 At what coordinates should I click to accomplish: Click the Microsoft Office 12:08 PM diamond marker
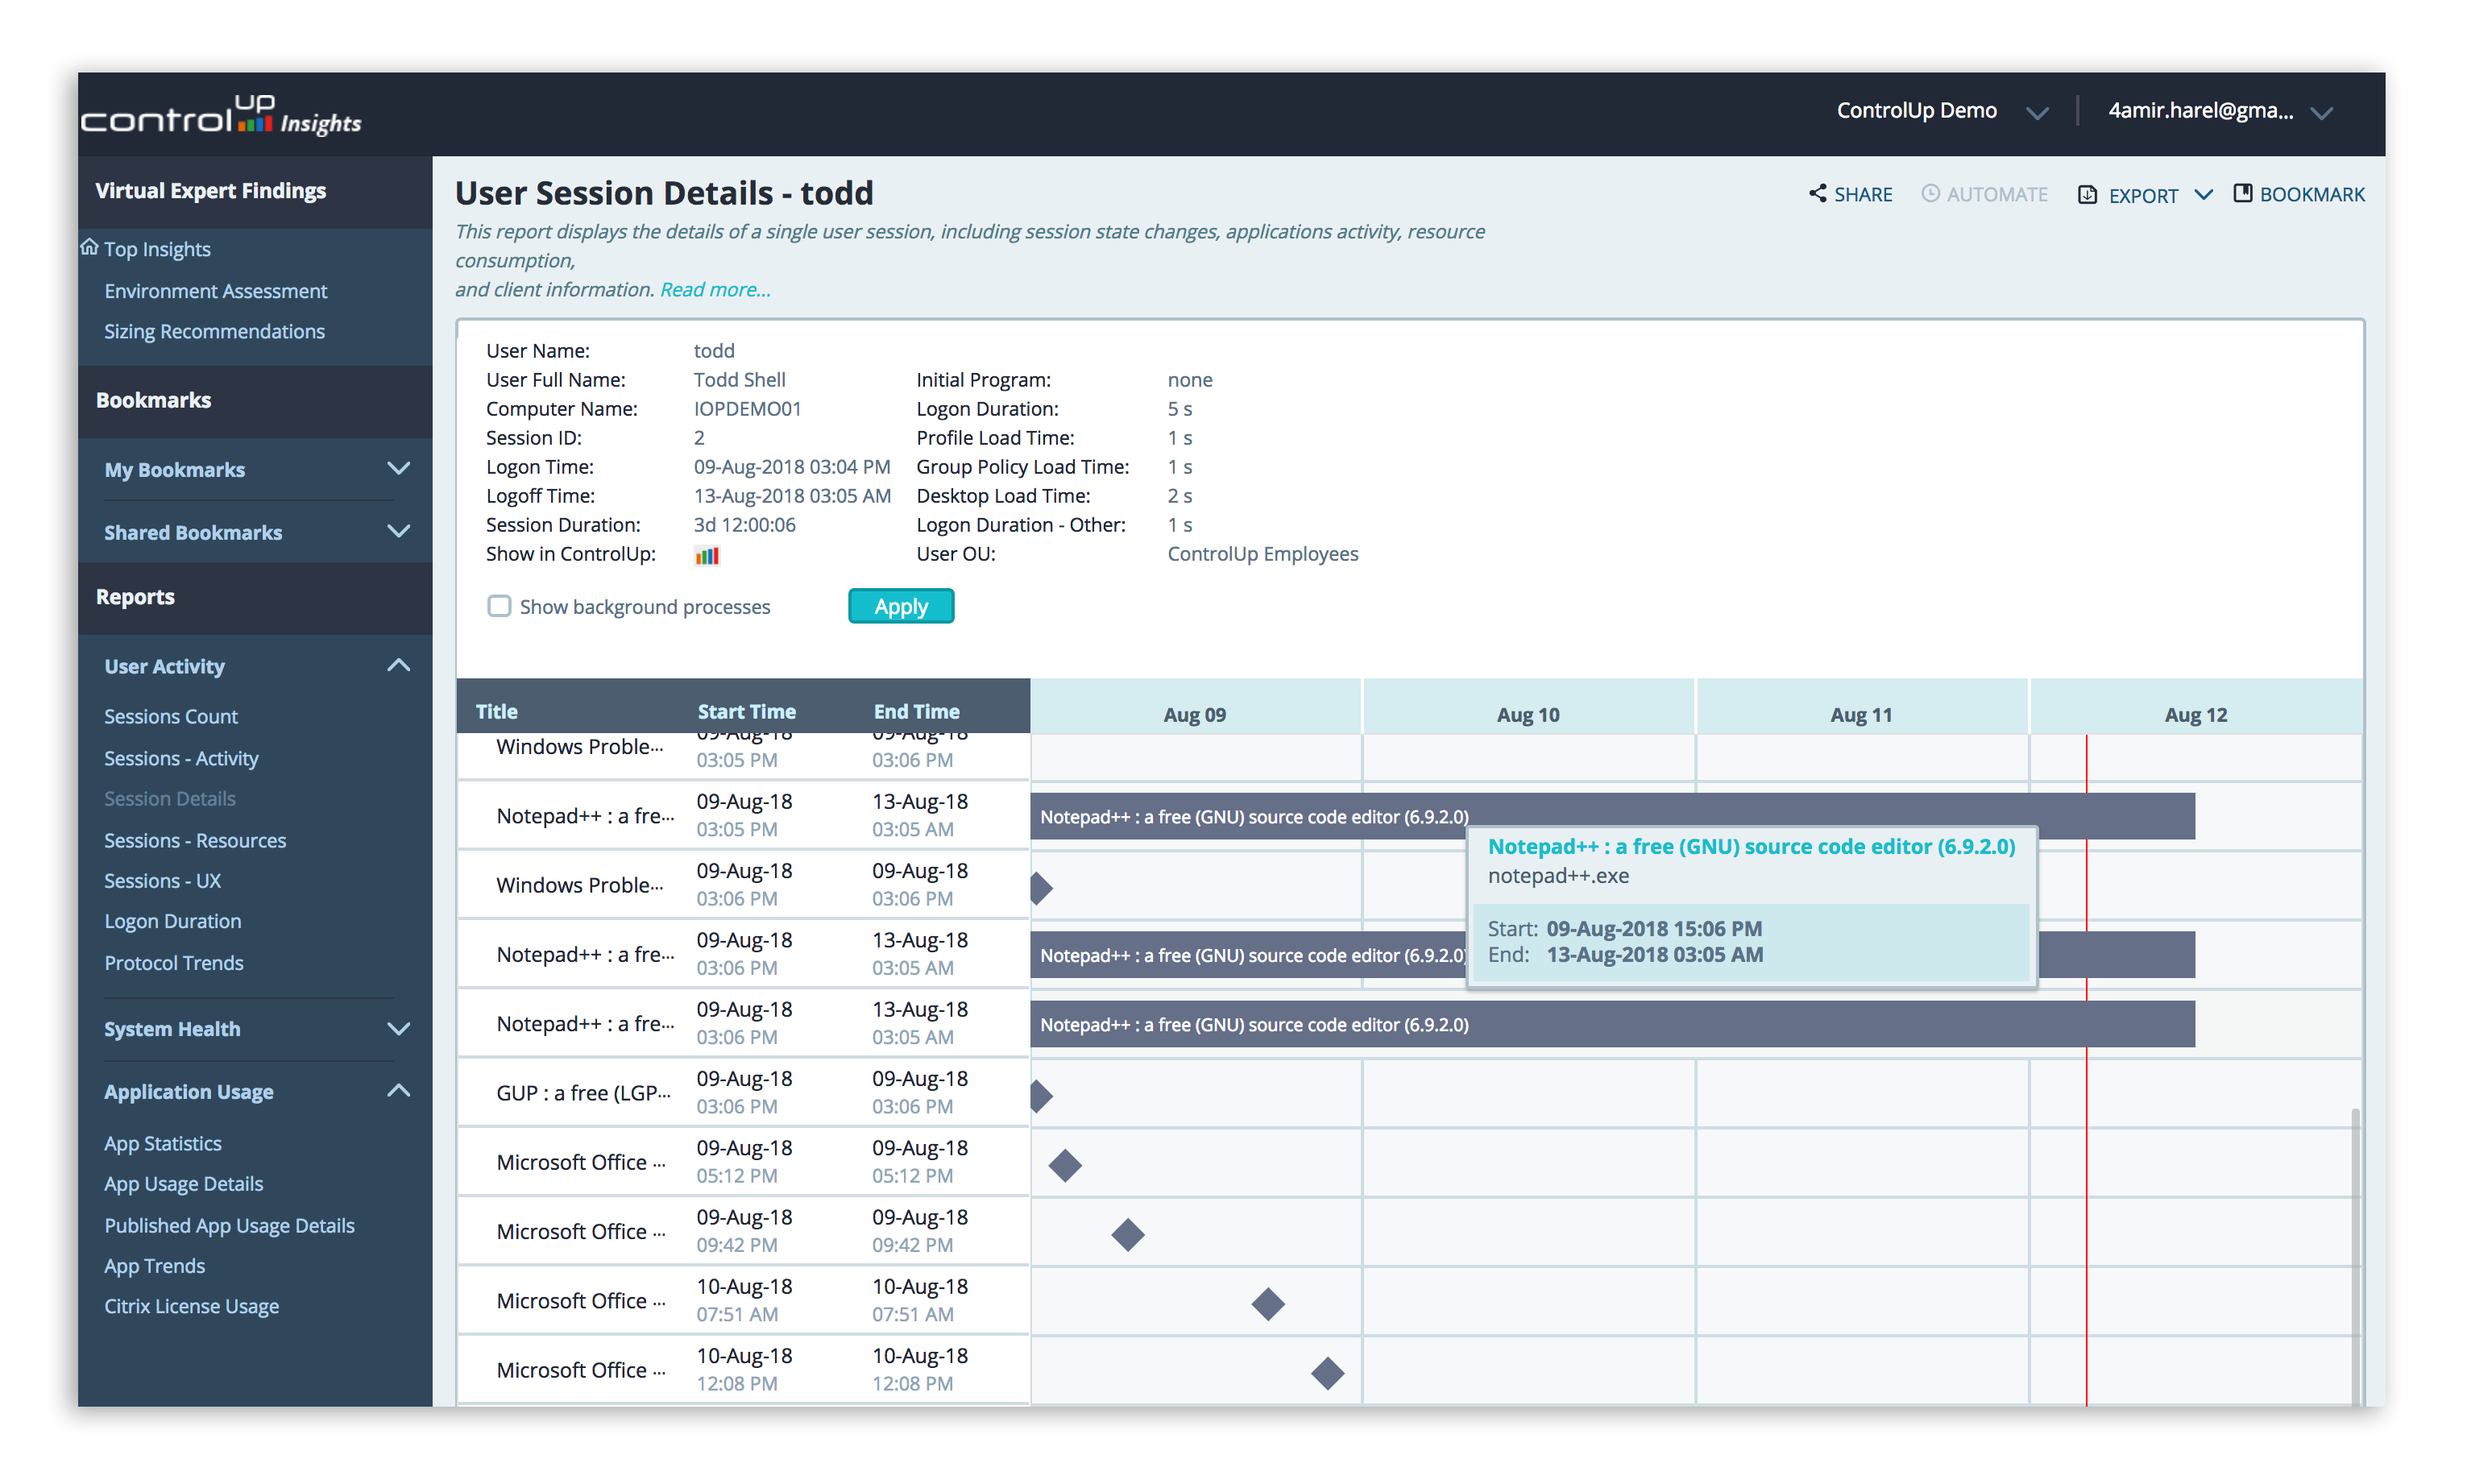pos(1327,1372)
